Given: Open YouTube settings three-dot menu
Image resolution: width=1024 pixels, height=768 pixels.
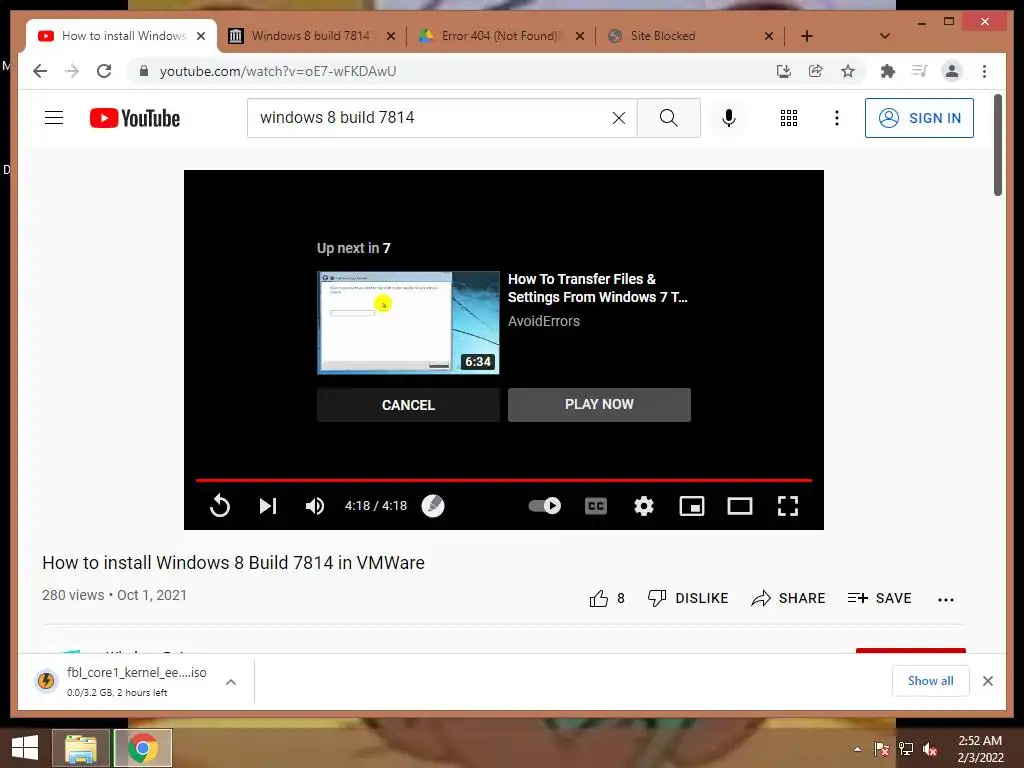Looking at the screenshot, I should (837, 118).
